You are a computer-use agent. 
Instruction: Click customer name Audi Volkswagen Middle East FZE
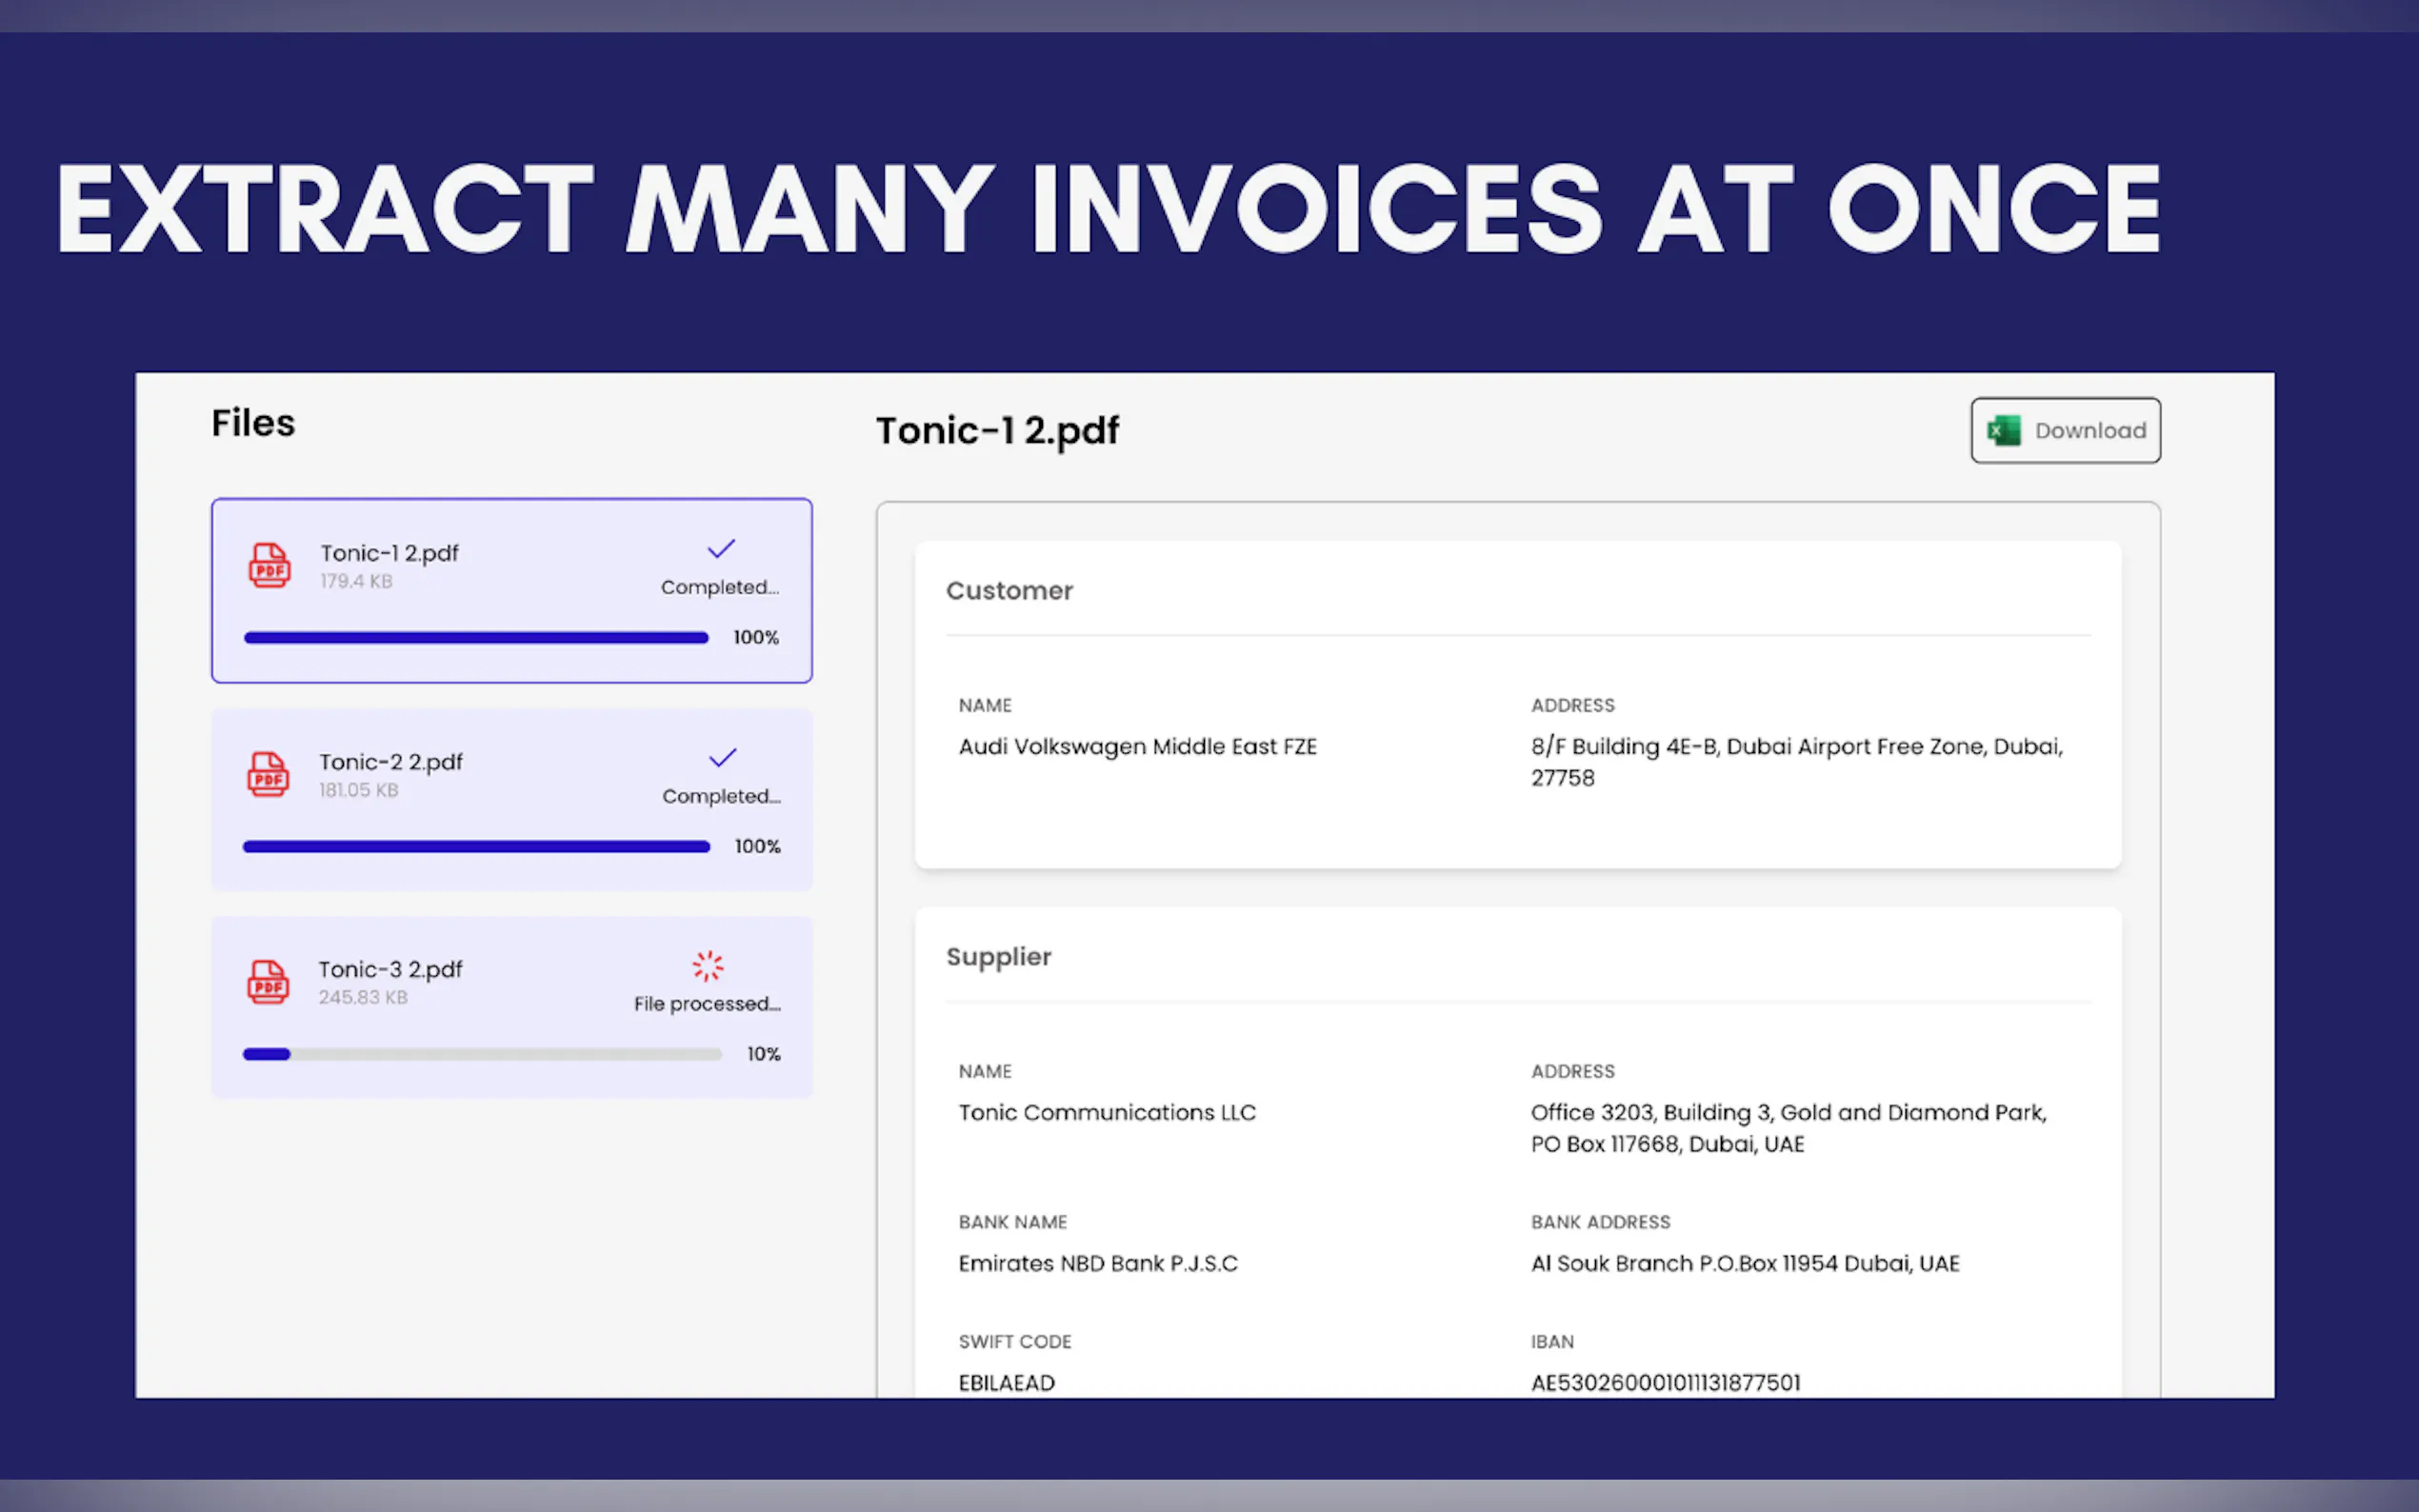coord(1137,747)
